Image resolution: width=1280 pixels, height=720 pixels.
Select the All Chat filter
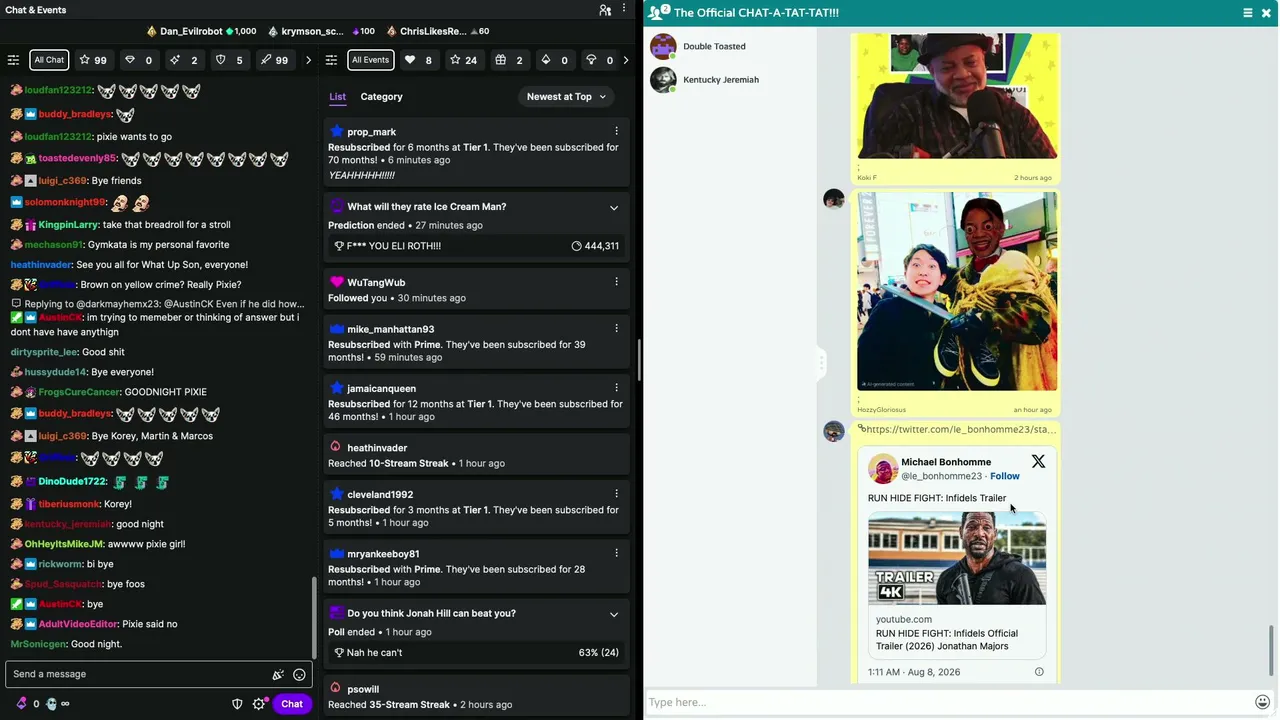click(49, 60)
